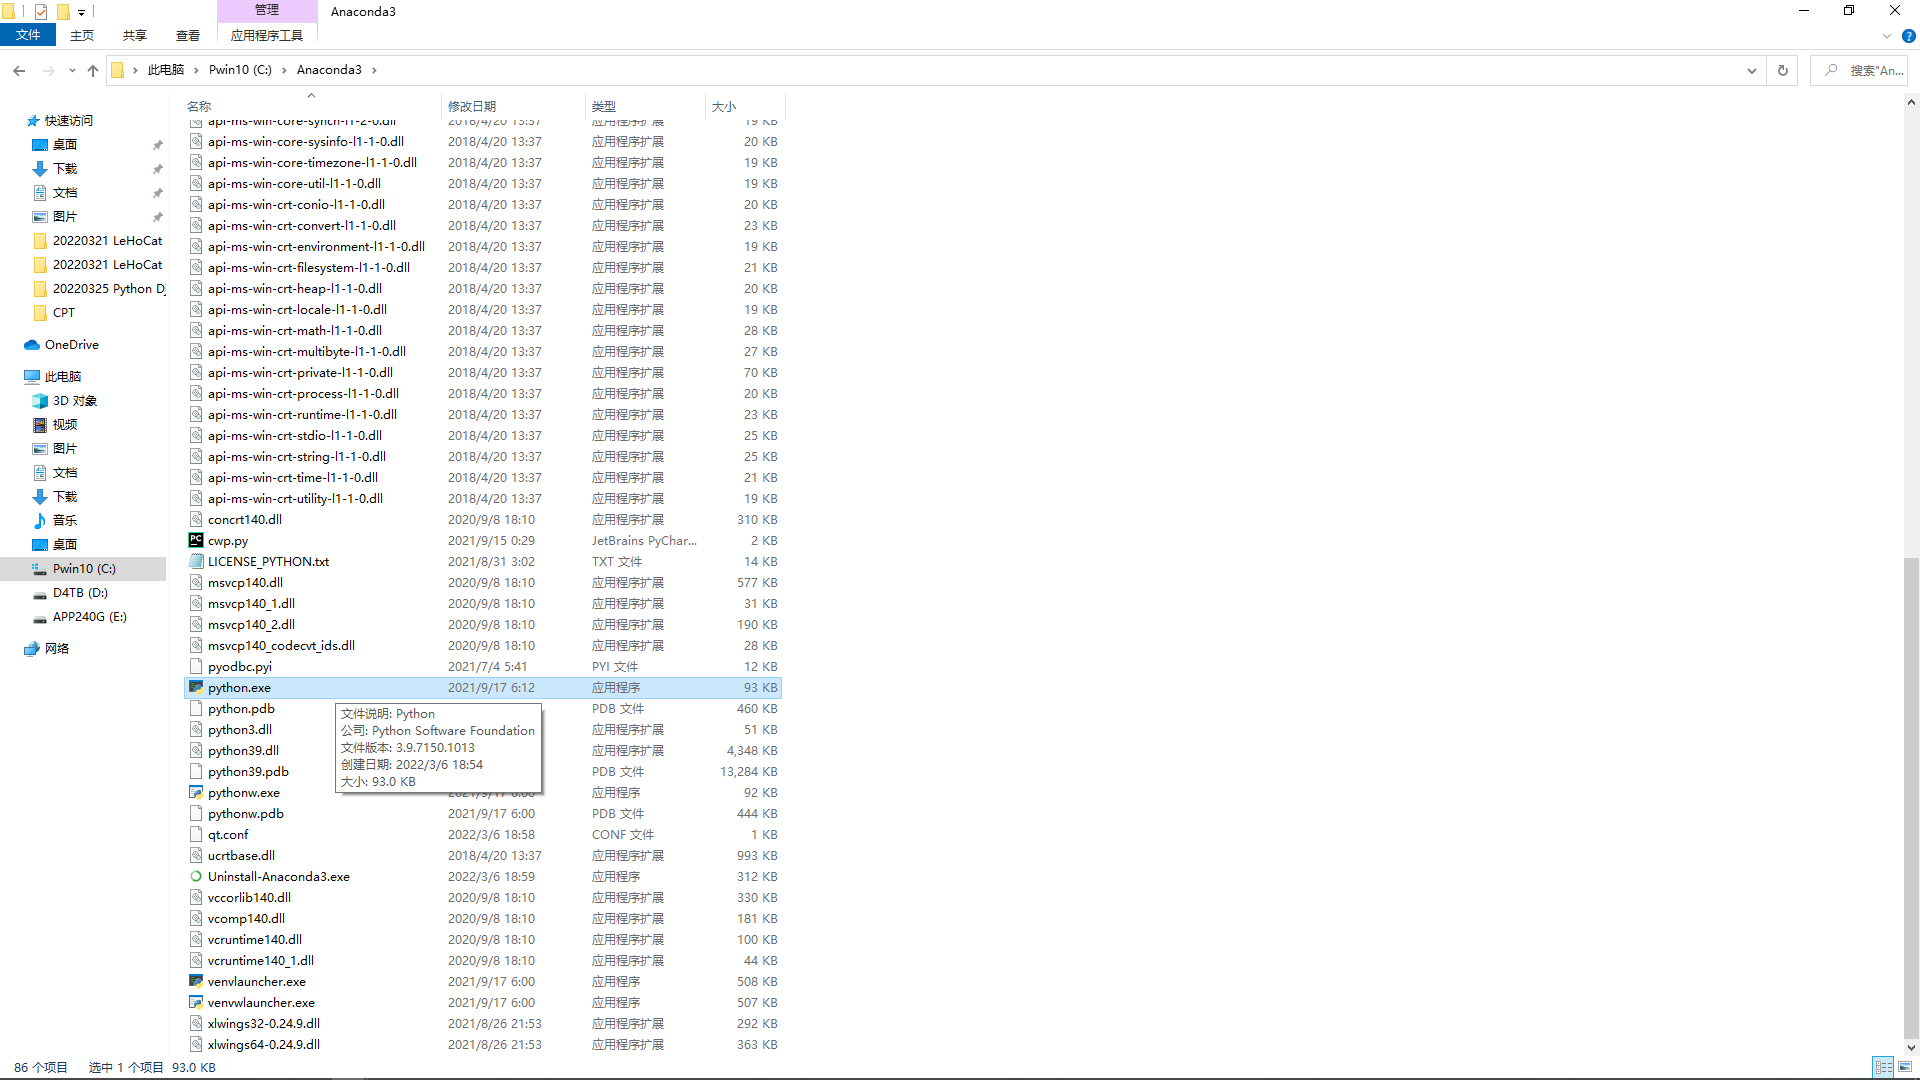Click the cwp.py PyCharm file icon
The height and width of the screenshot is (1080, 1920).
pyautogui.click(x=196, y=540)
